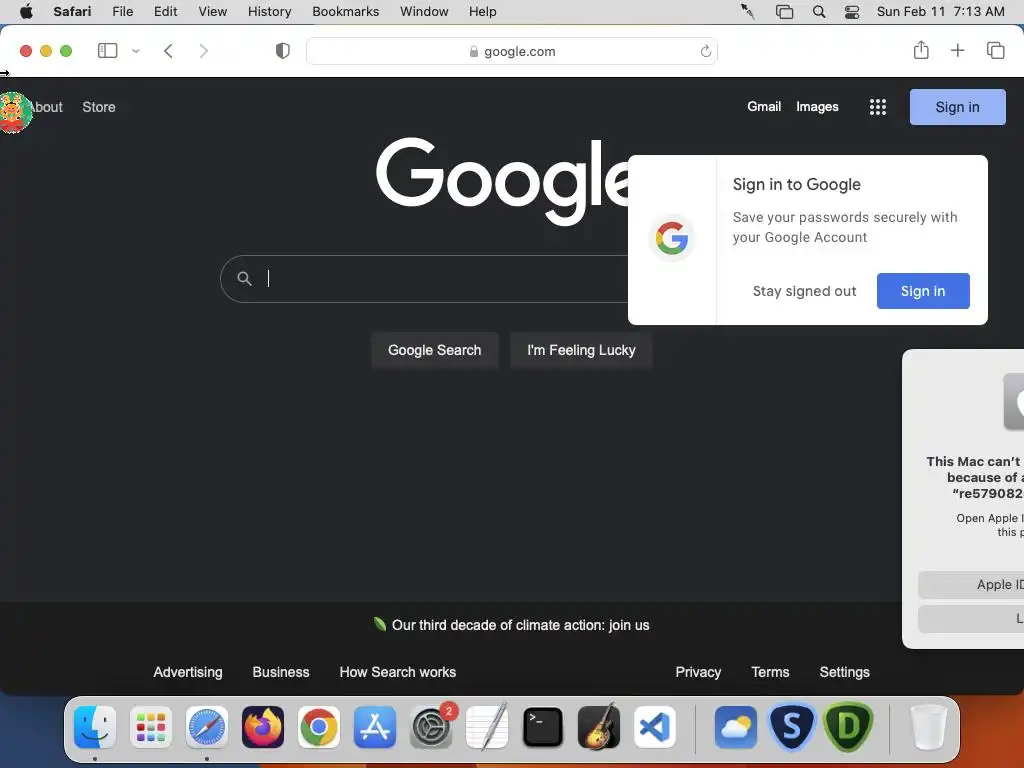The image size is (1024, 768).
Task: Open the Images link
Action: (x=817, y=106)
